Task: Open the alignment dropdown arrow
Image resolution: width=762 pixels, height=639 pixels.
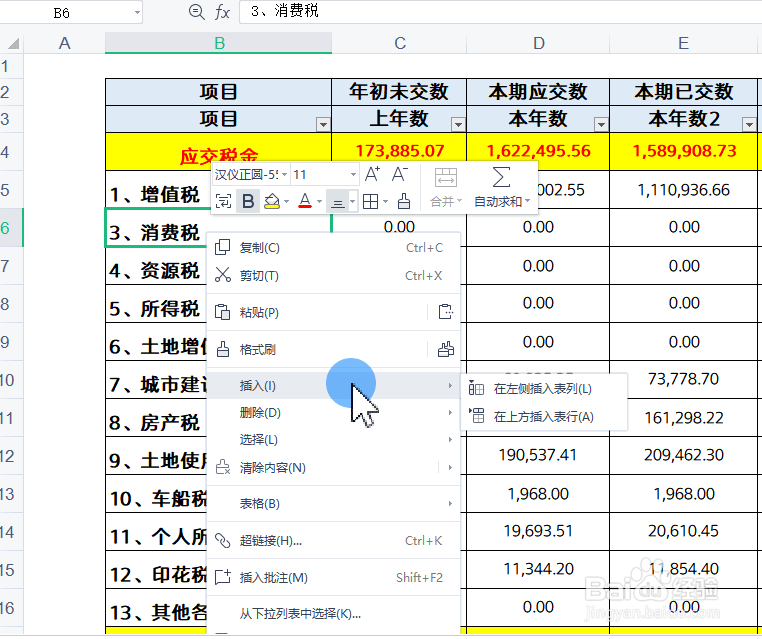Action: (x=353, y=201)
